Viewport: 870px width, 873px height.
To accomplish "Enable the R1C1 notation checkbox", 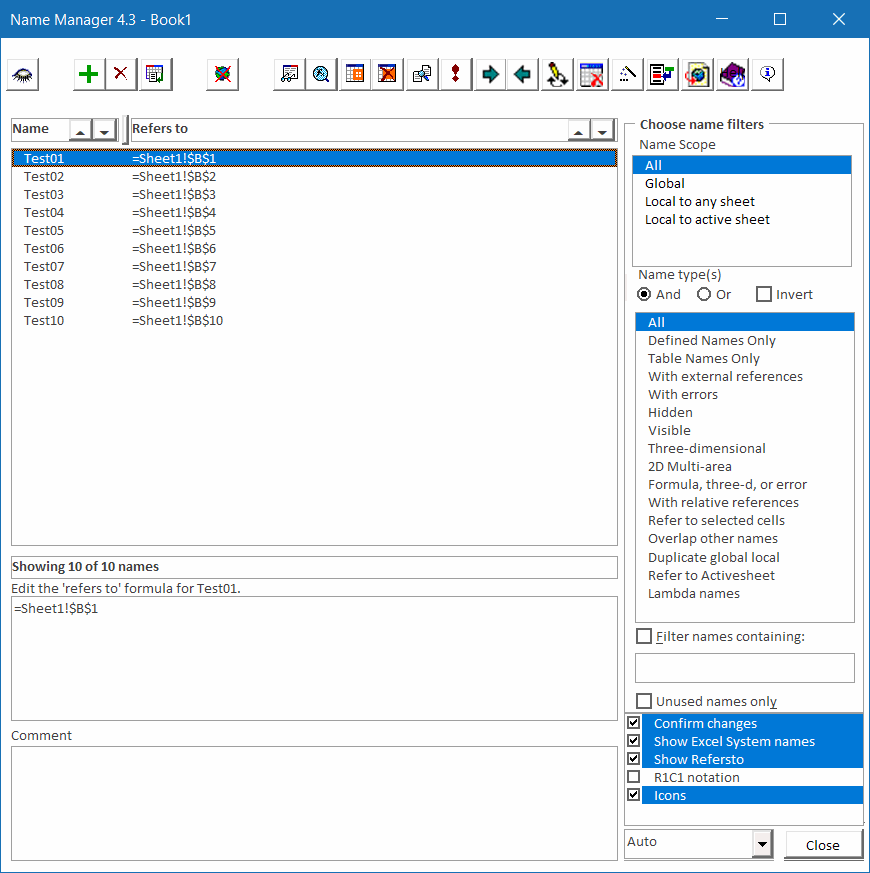I will coord(633,777).
